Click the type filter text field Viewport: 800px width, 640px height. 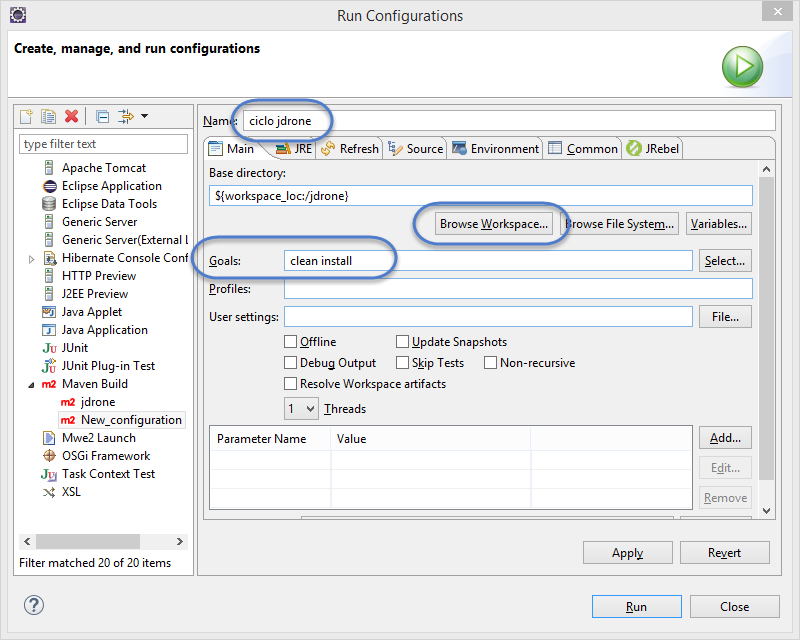pos(103,144)
